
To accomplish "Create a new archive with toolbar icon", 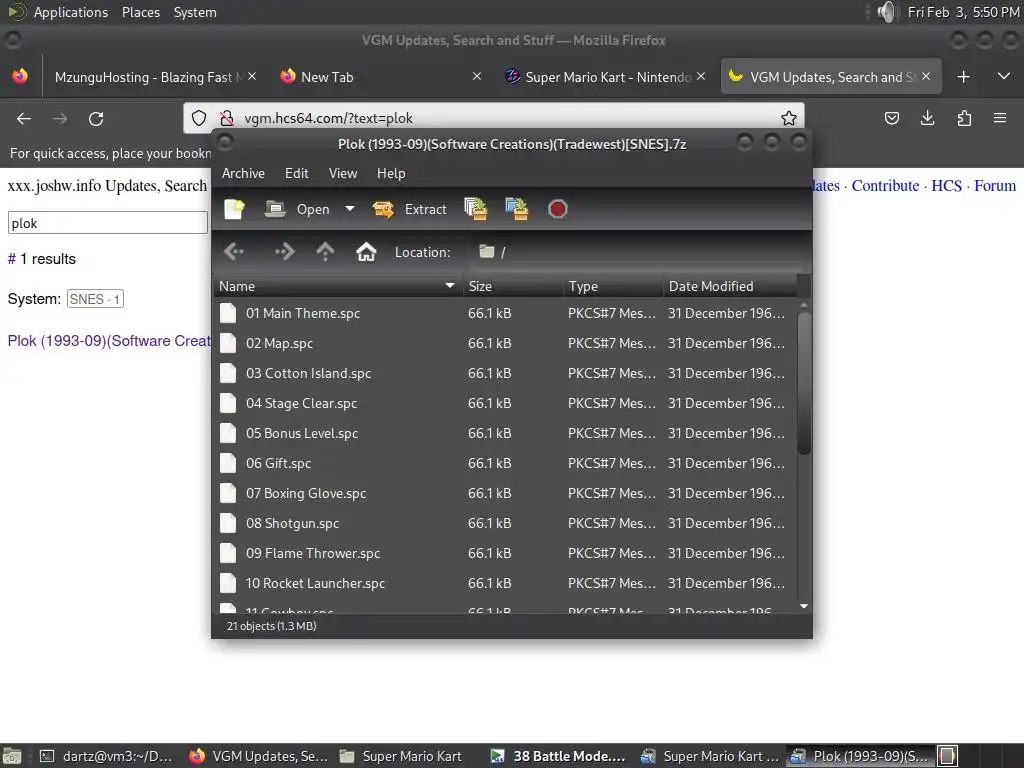I will (x=234, y=209).
